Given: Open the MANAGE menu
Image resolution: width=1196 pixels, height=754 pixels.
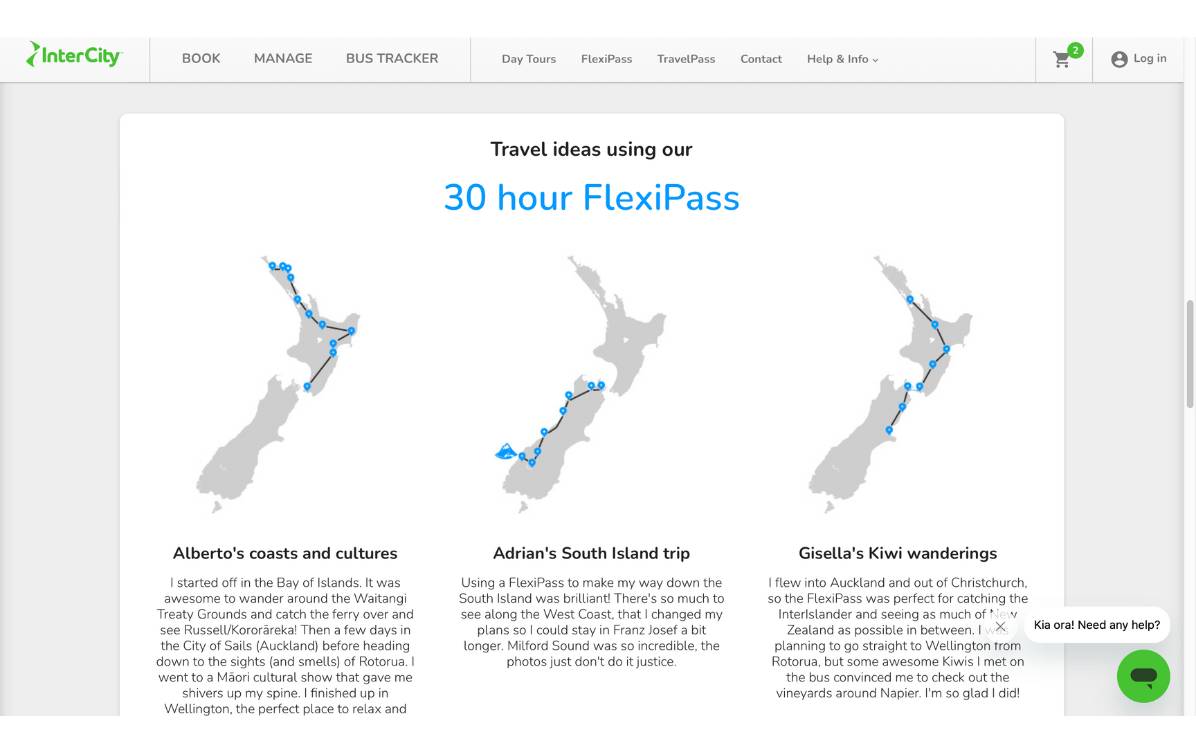Looking at the screenshot, I should 283,59.
